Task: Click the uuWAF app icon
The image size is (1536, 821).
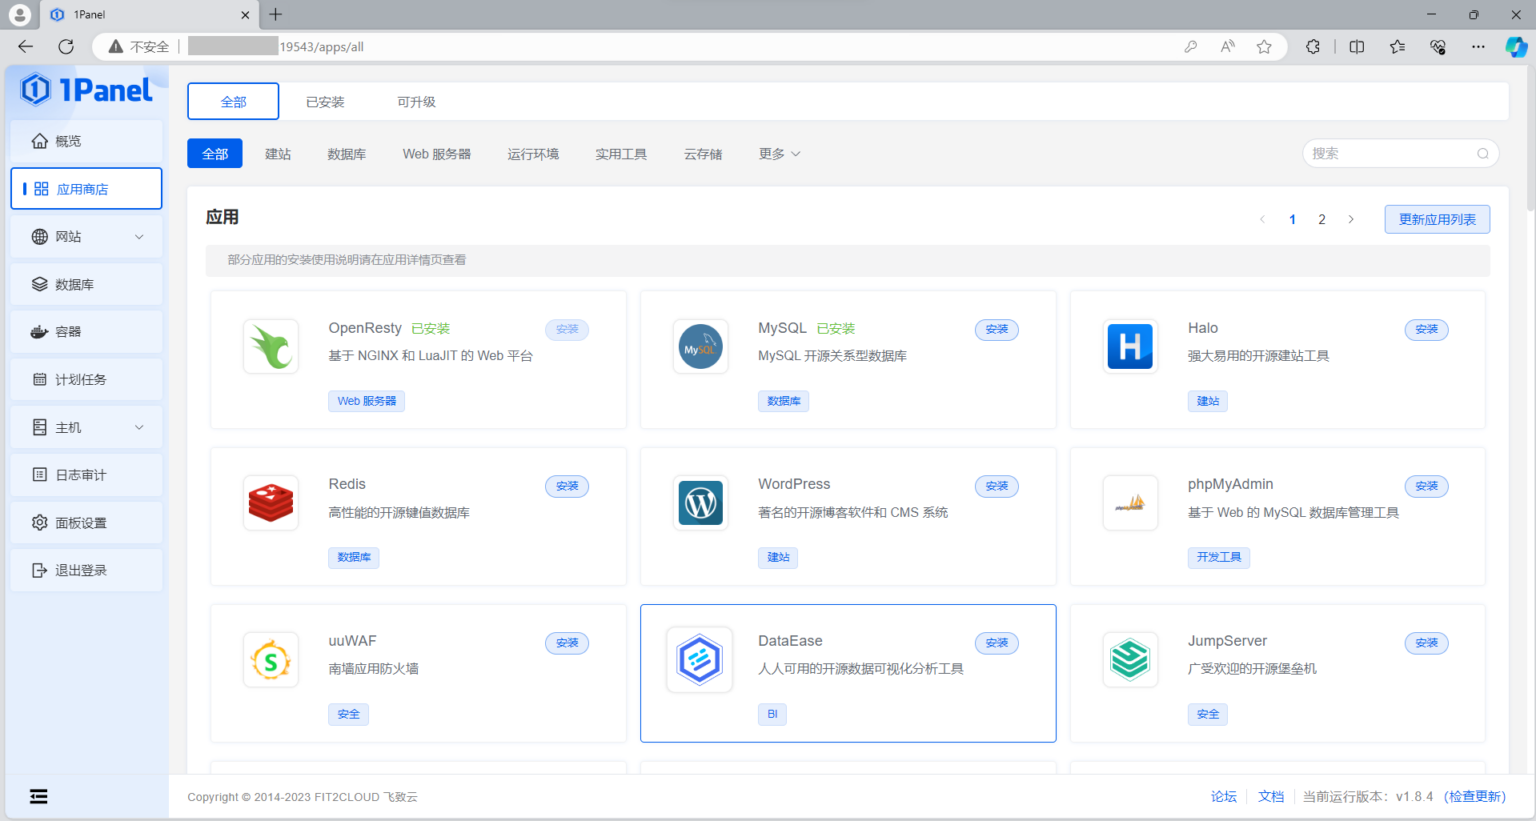Action: (271, 659)
